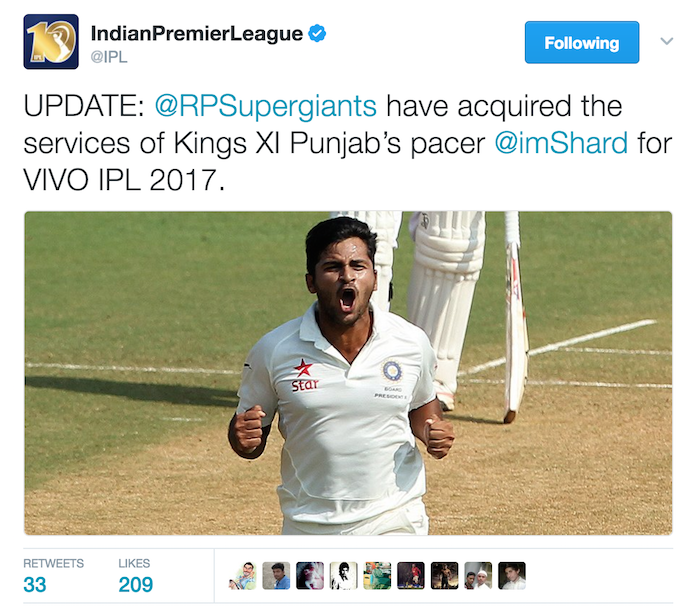Open the @imShard mention
The image size is (700, 614).
[x=561, y=143]
